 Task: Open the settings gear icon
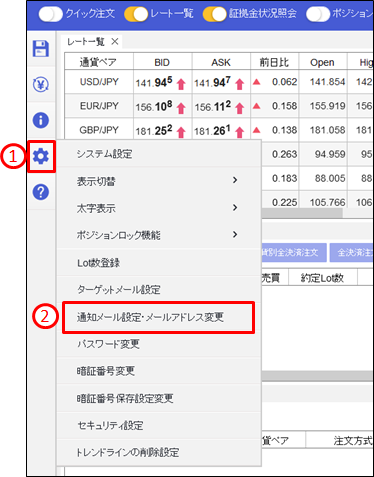(x=41, y=156)
